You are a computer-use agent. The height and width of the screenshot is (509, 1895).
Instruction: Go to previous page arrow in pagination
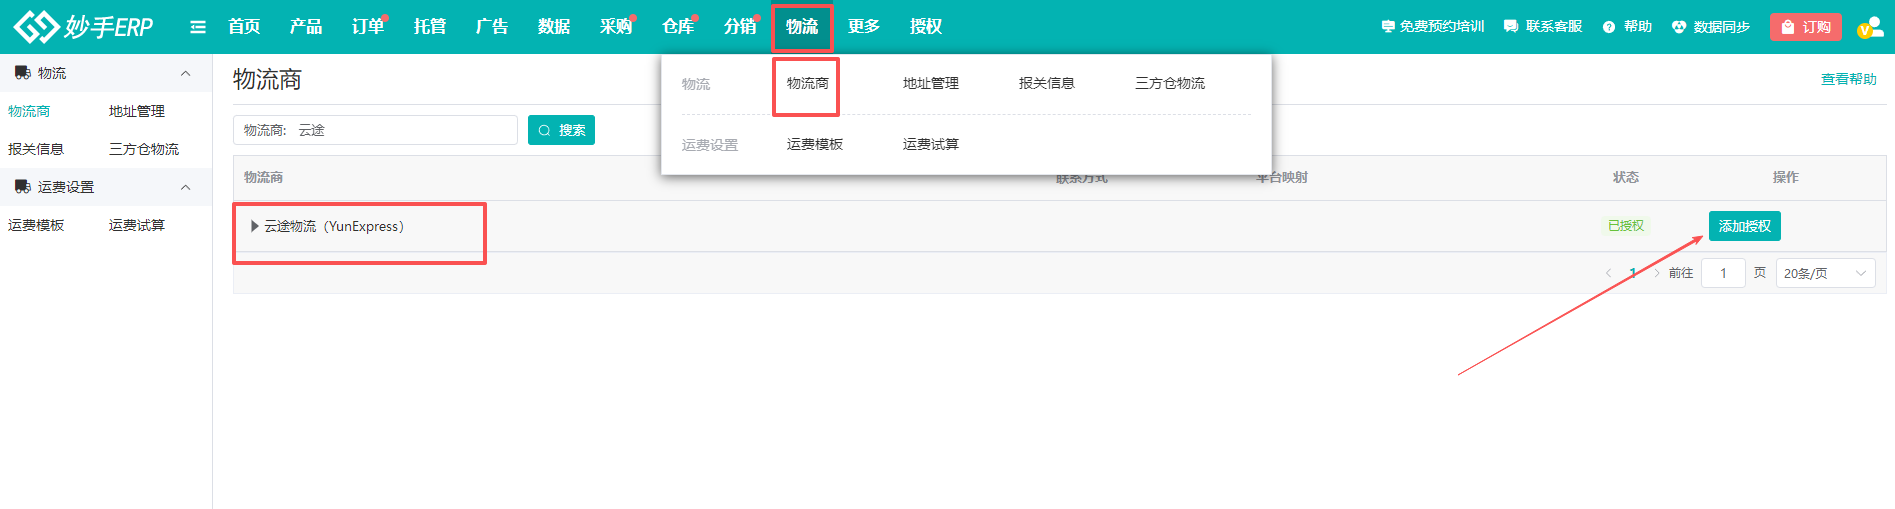(1608, 273)
